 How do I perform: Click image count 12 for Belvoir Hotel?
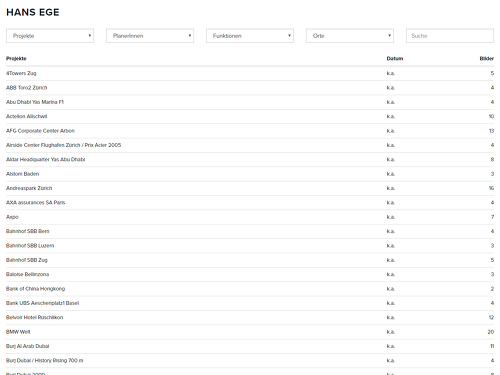491,317
